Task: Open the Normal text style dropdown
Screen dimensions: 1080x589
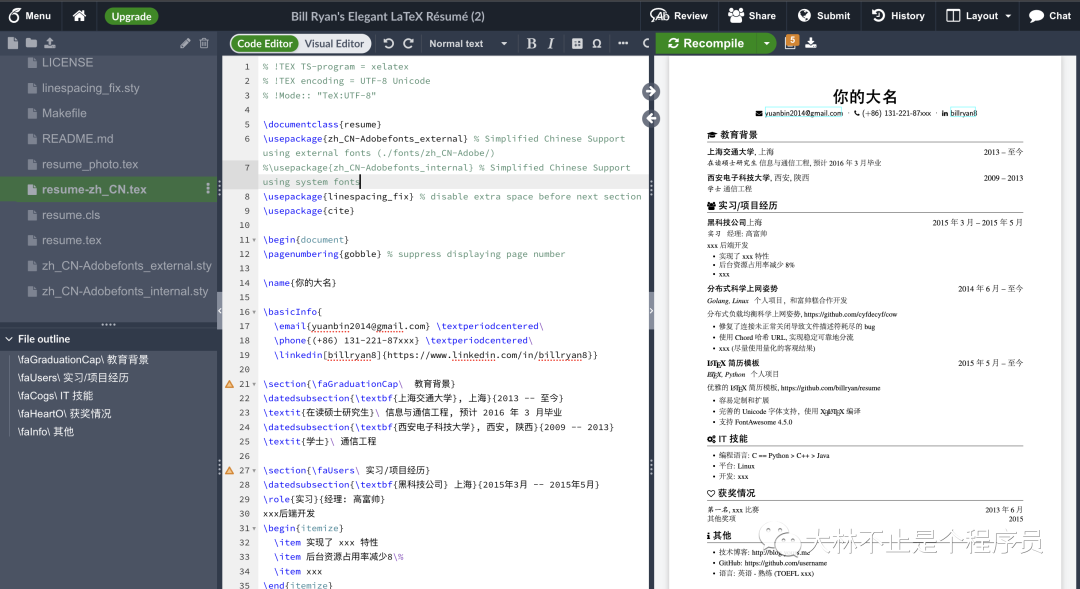Action: [463, 43]
